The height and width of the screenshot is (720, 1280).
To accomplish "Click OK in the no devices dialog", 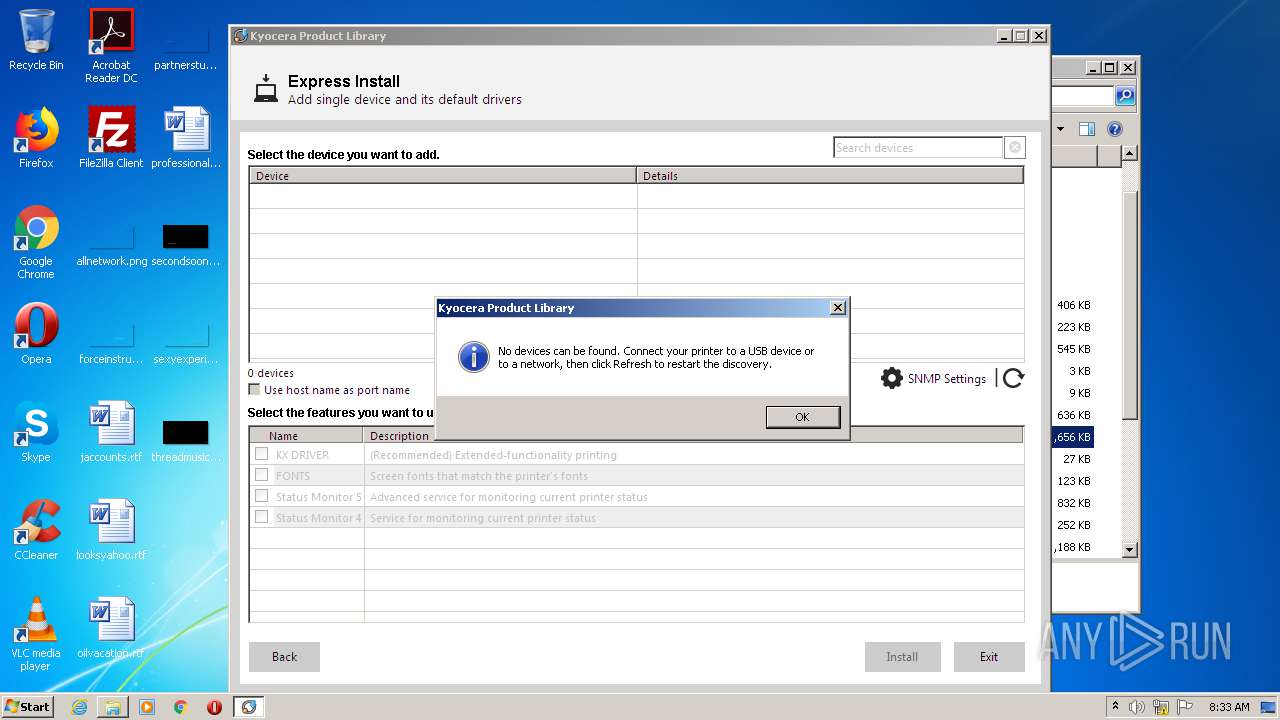I will (x=803, y=417).
